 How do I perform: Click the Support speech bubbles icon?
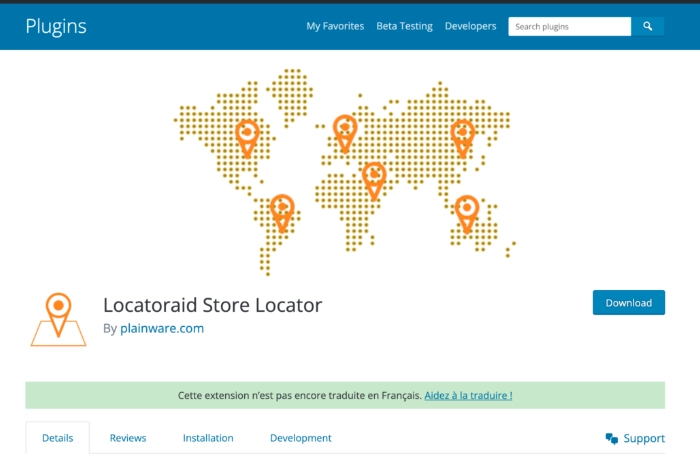(612, 438)
